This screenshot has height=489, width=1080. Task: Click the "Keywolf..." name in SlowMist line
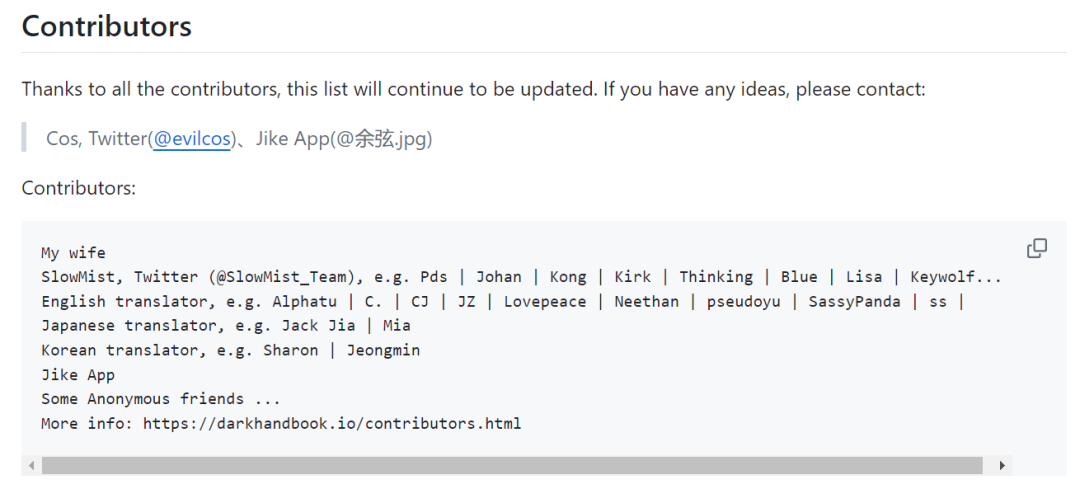[955, 277]
